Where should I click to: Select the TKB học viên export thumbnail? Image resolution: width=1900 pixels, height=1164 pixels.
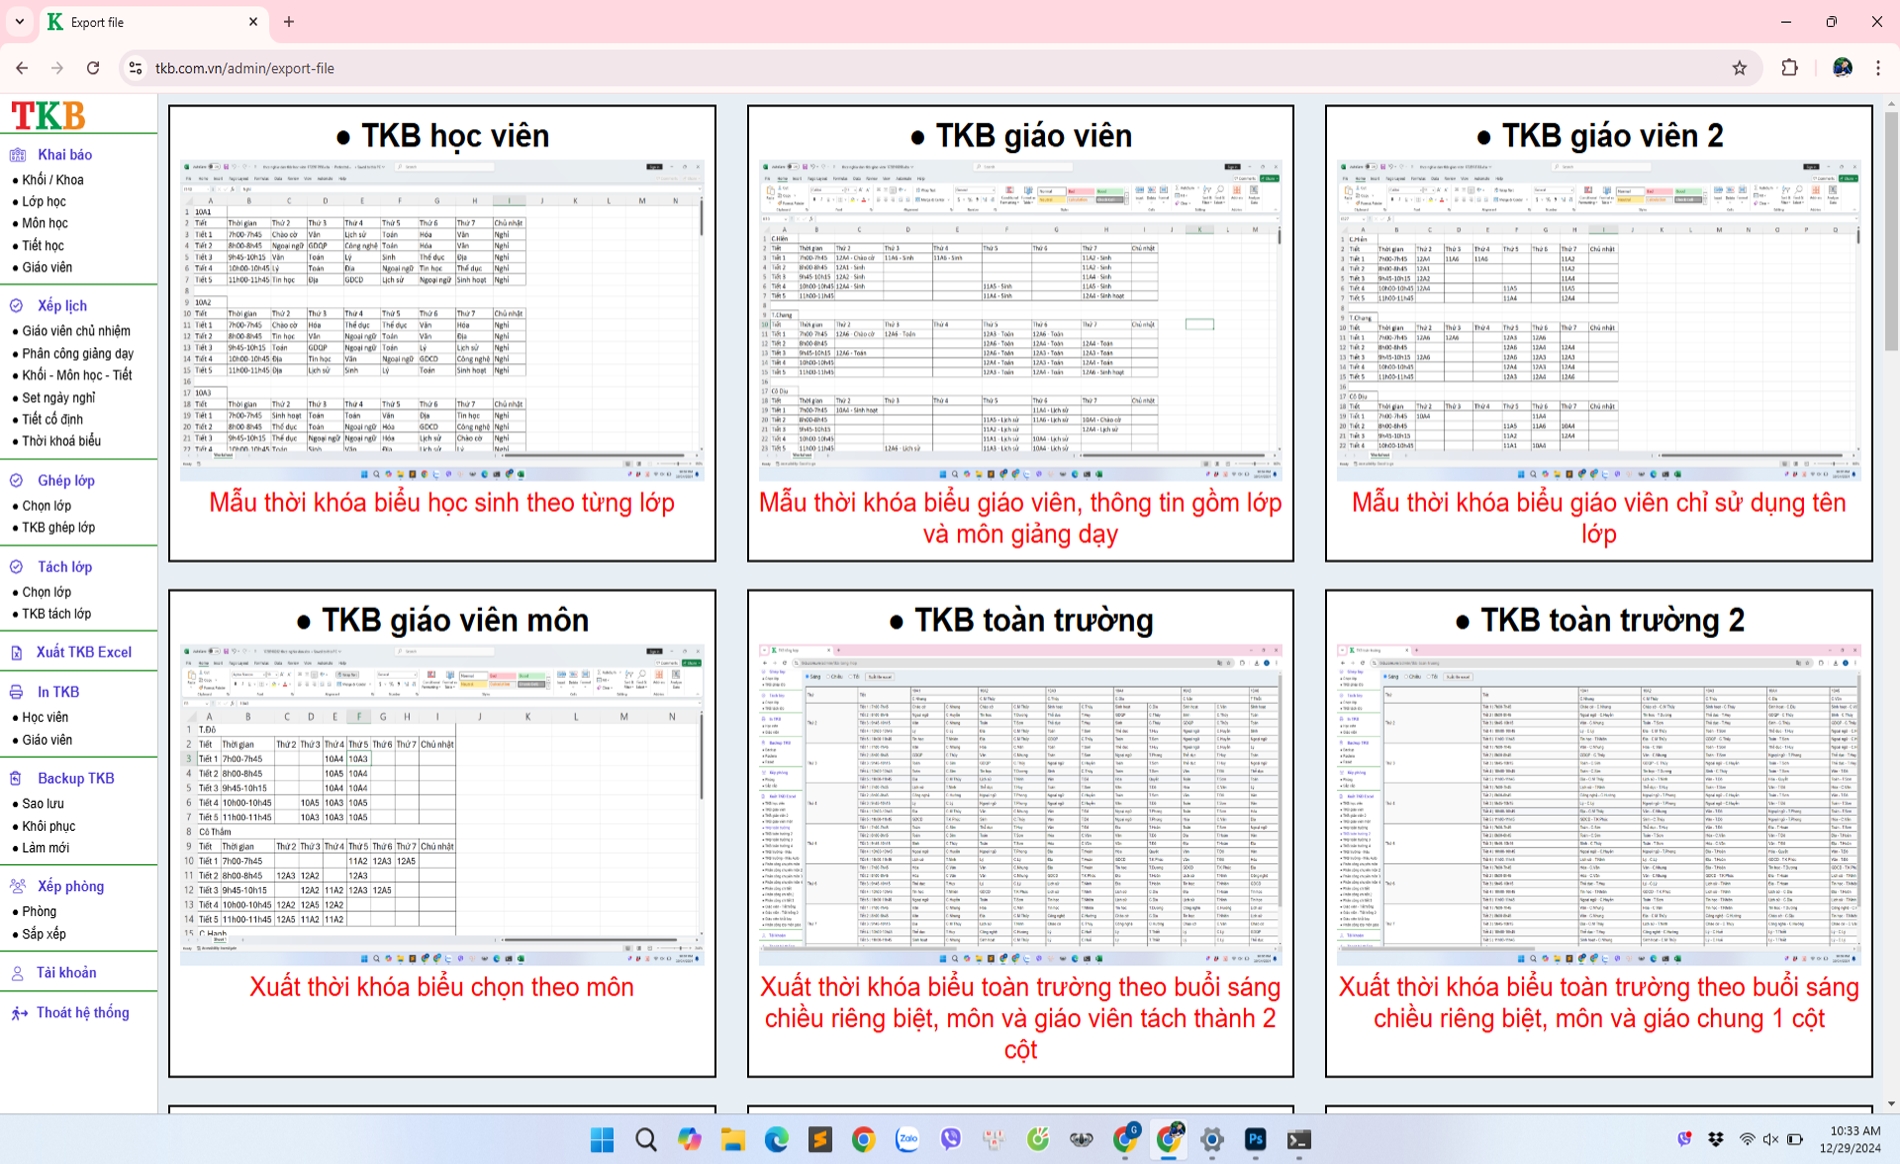pos(442,320)
